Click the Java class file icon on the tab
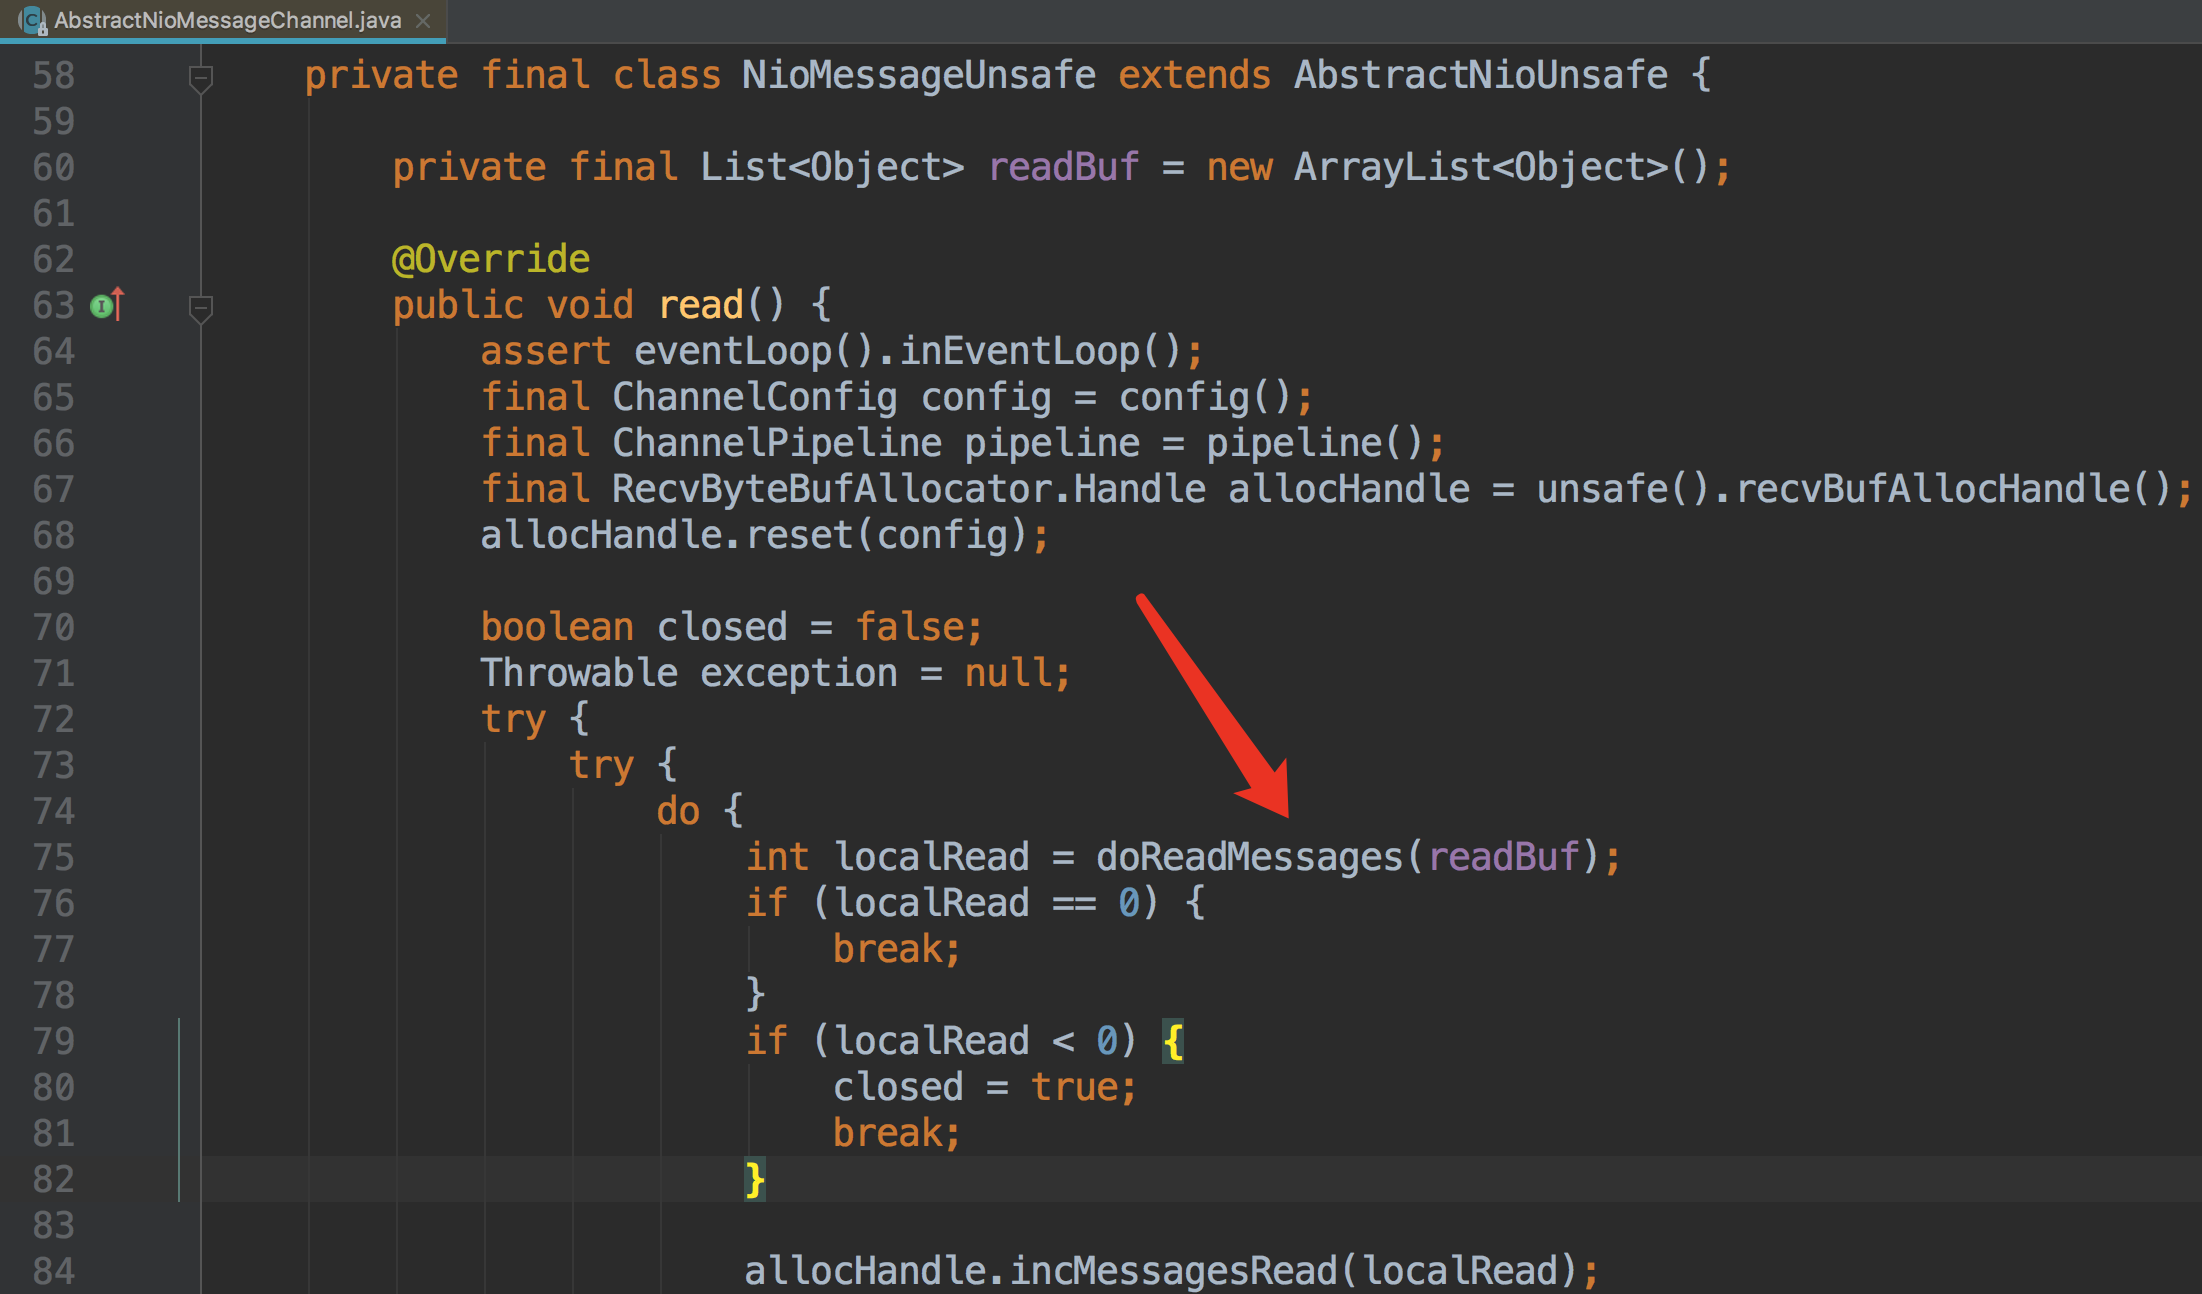This screenshot has width=2202, height=1294. click(x=32, y=20)
